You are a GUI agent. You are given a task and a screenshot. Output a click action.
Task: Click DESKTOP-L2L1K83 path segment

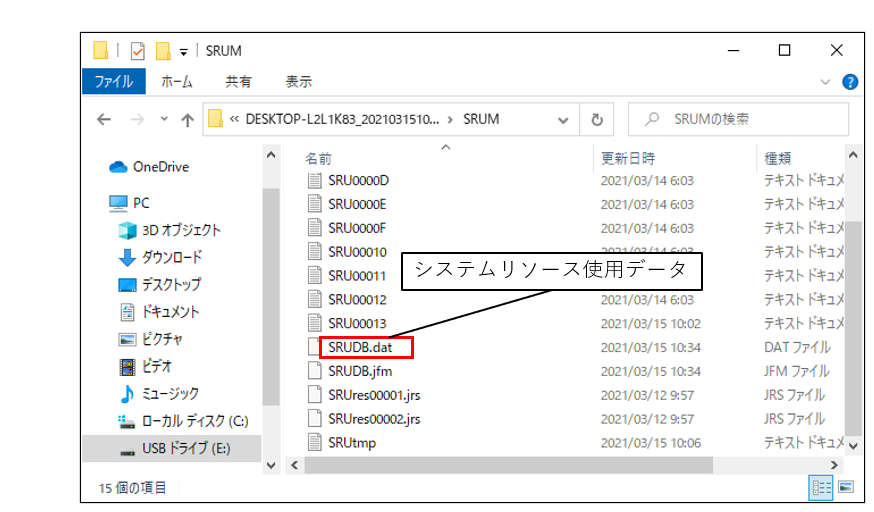click(x=342, y=119)
